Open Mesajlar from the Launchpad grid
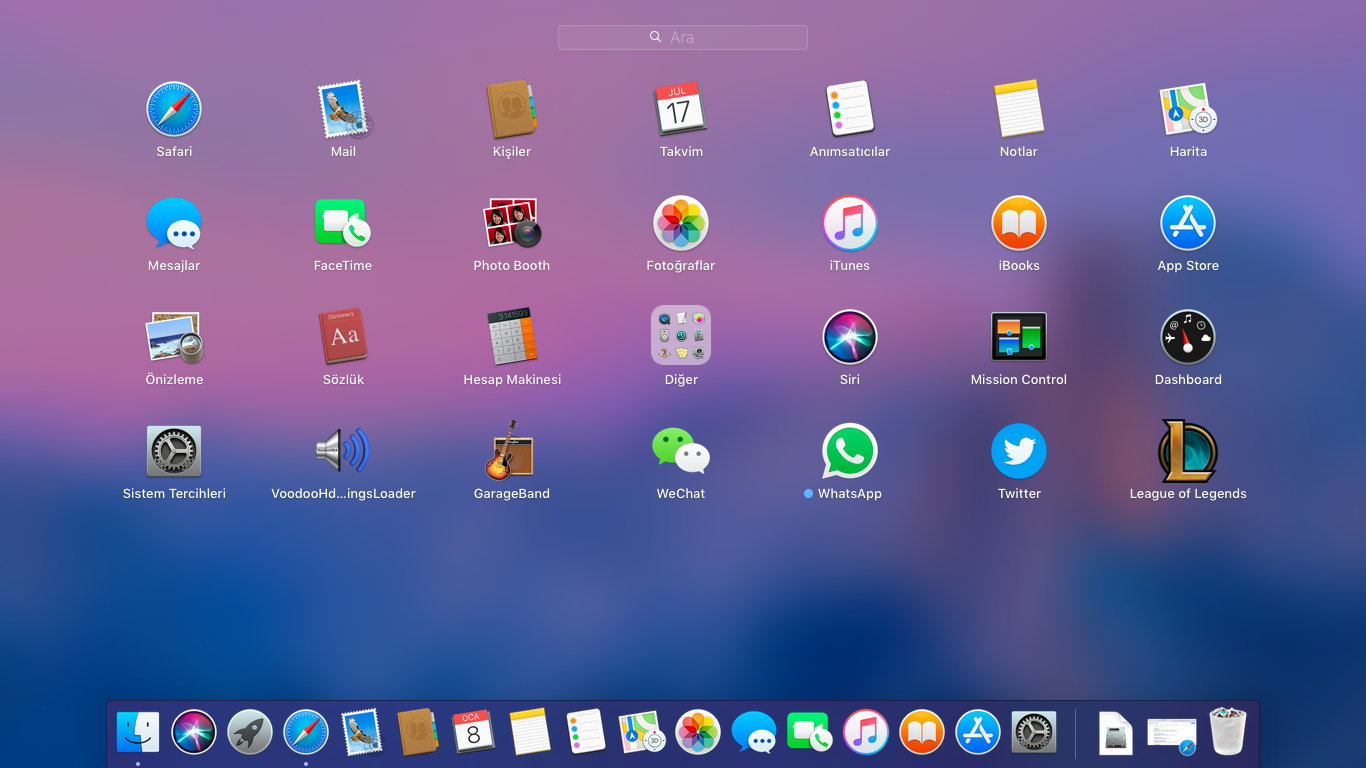 tap(174, 224)
